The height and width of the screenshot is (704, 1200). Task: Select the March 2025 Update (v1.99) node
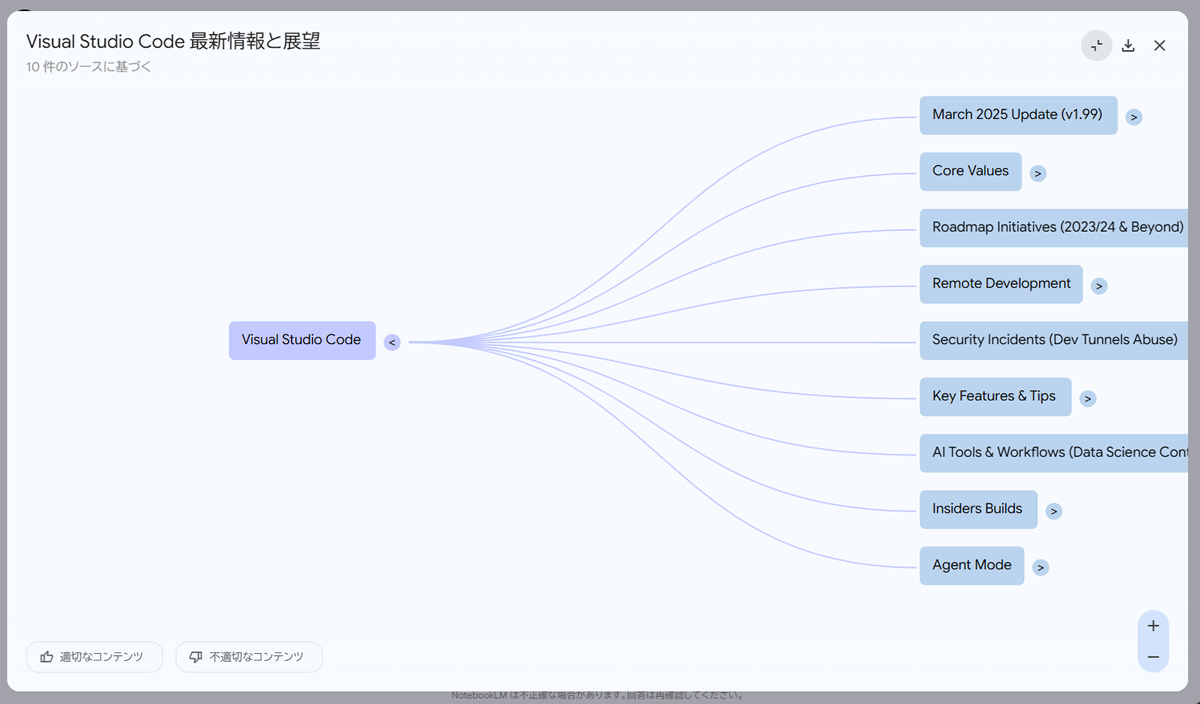coord(1017,115)
